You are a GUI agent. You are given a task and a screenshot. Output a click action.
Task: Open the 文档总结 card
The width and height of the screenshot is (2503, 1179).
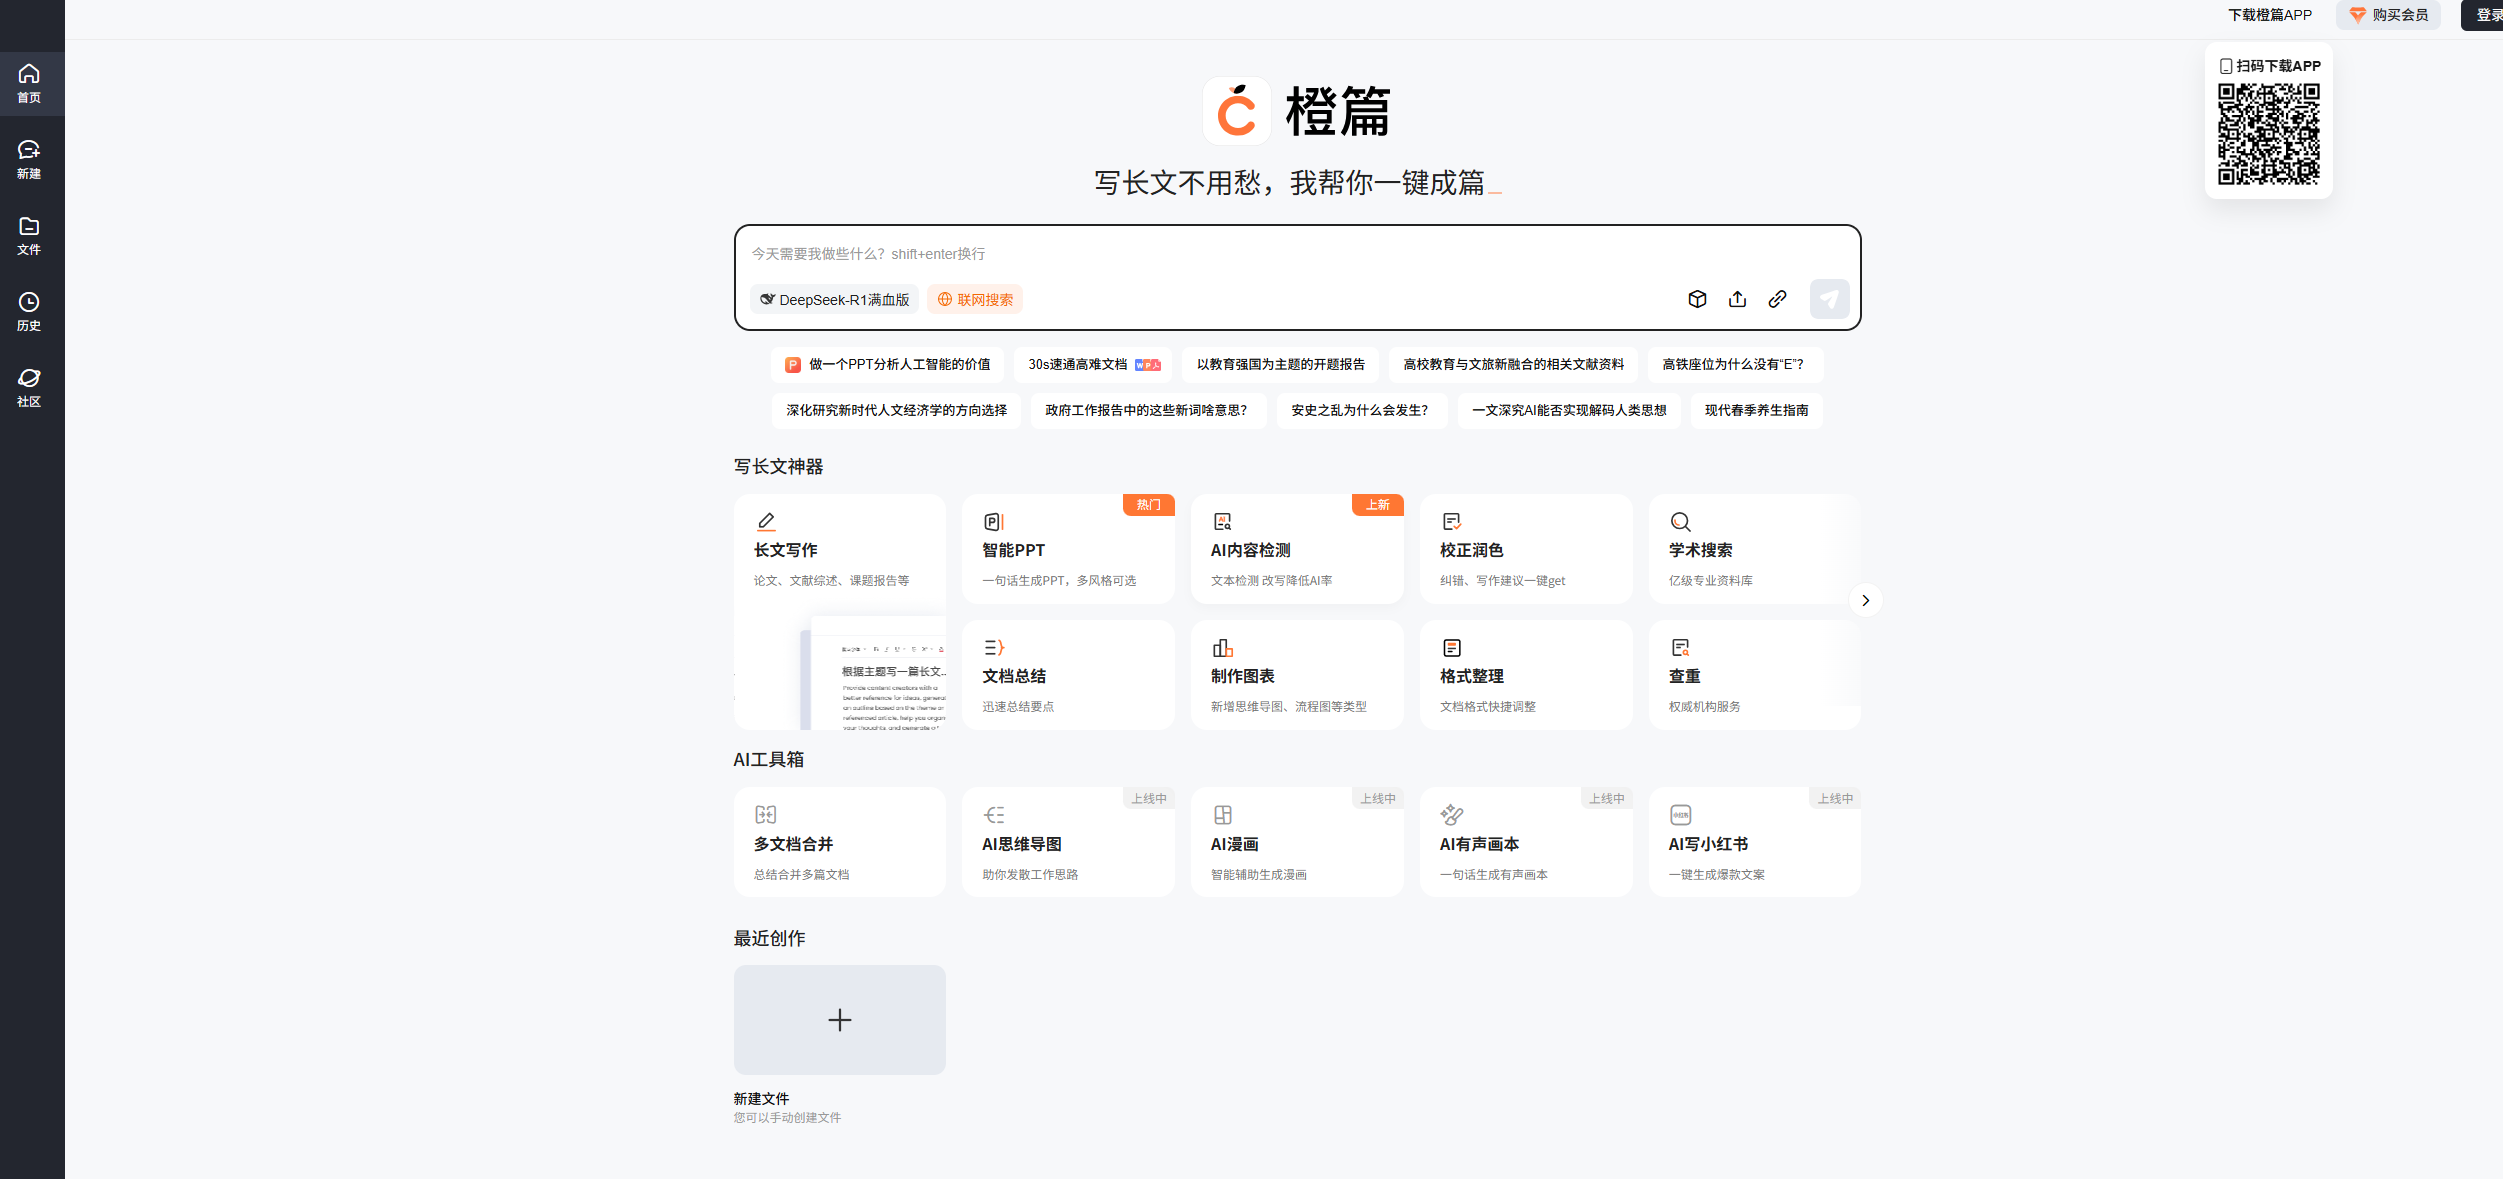point(1068,675)
